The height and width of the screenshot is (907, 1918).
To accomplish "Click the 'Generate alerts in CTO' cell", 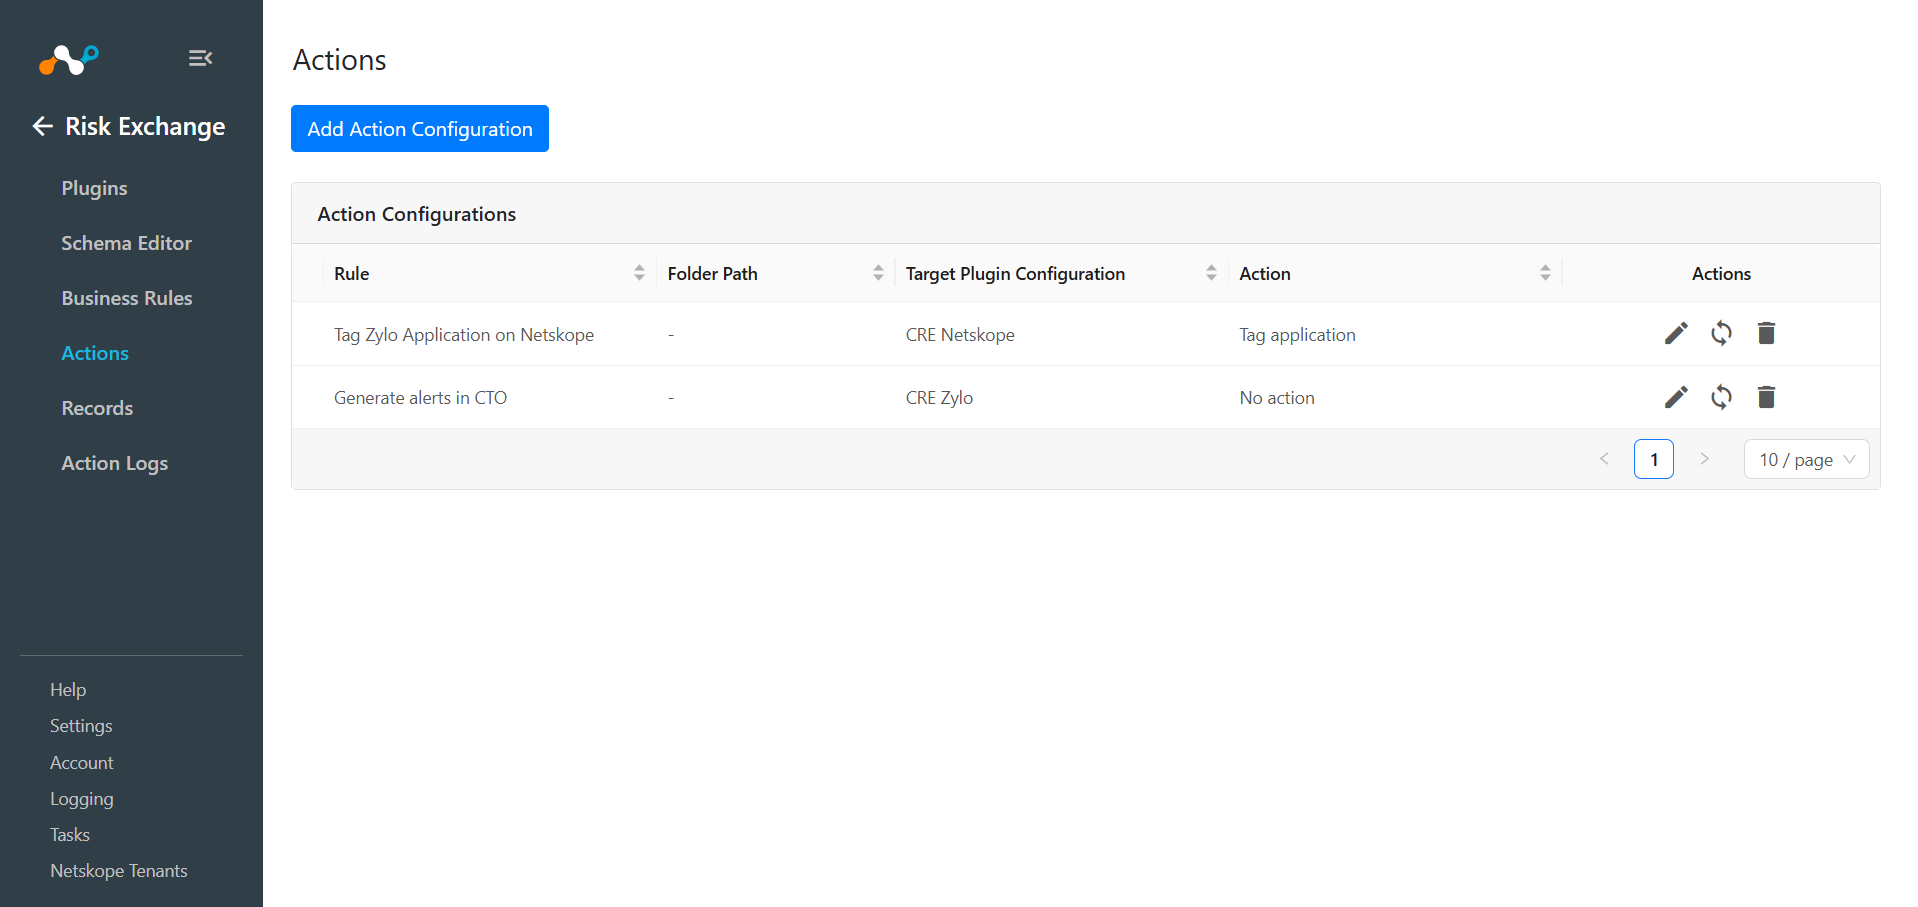I will [x=420, y=397].
